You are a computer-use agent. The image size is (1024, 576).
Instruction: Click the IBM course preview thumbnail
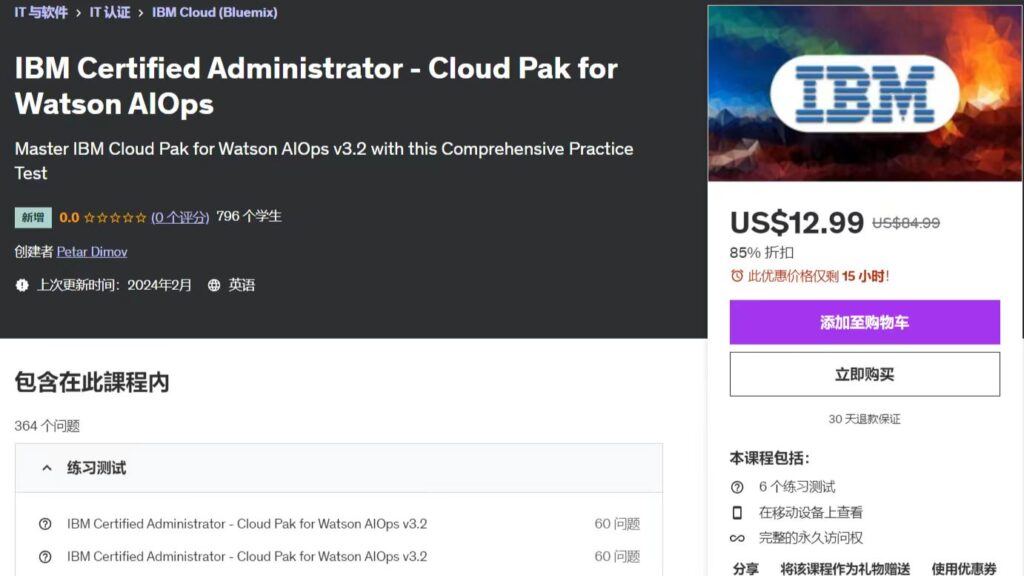(x=864, y=94)
